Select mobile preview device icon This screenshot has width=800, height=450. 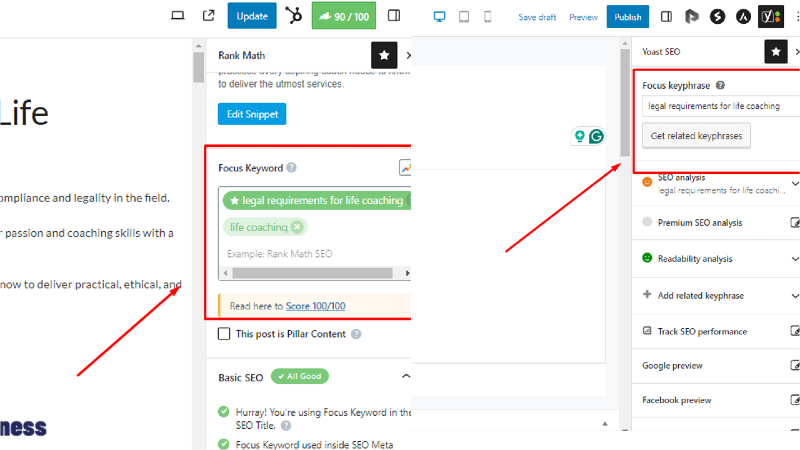pyautogui.click(x=488, y=17)
